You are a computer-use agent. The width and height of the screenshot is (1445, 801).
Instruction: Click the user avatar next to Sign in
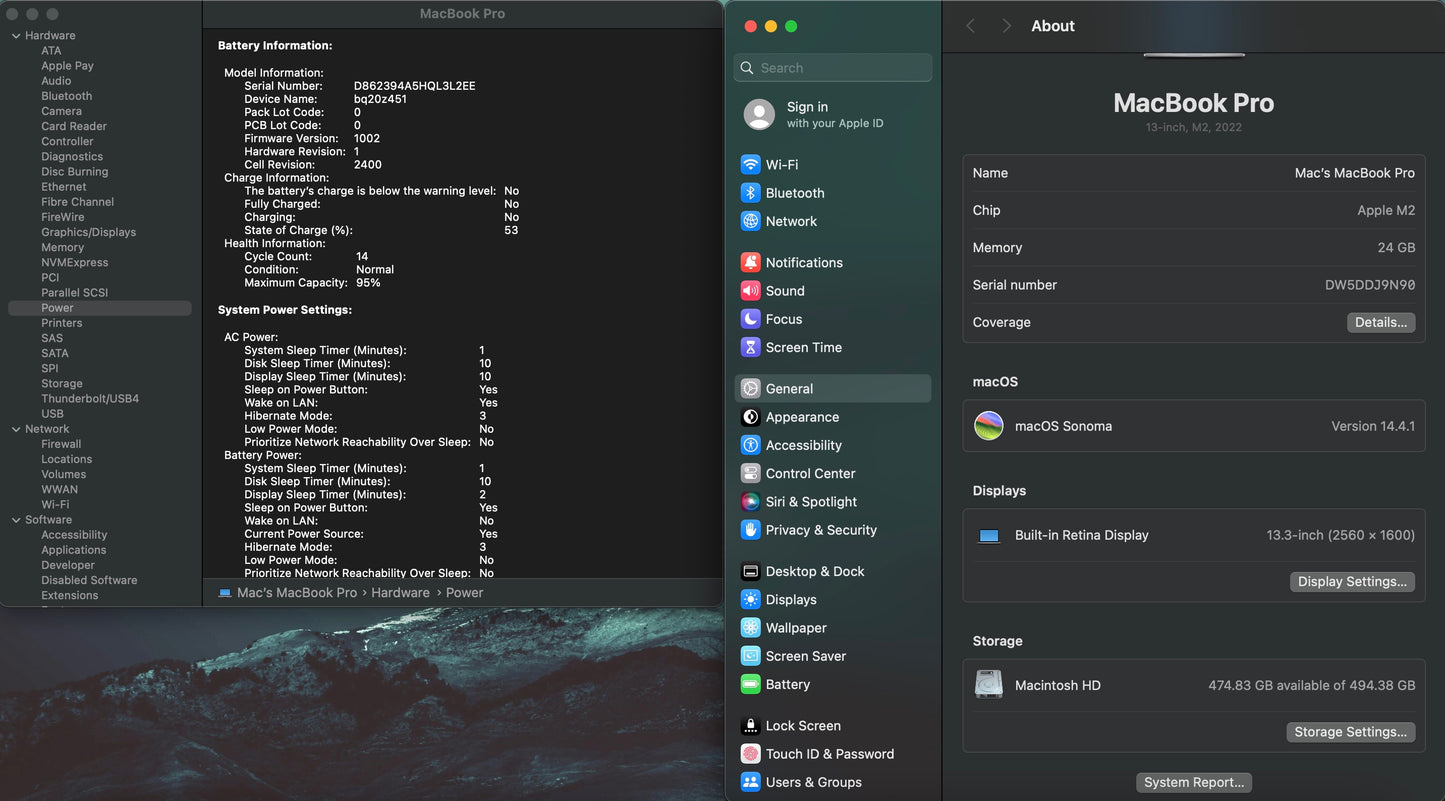pyautogui.click(x=759, y=114)
